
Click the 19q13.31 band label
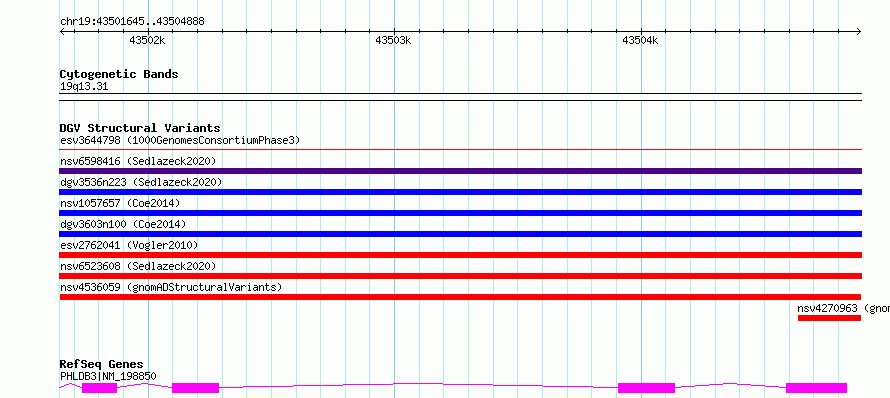point(84,87)
